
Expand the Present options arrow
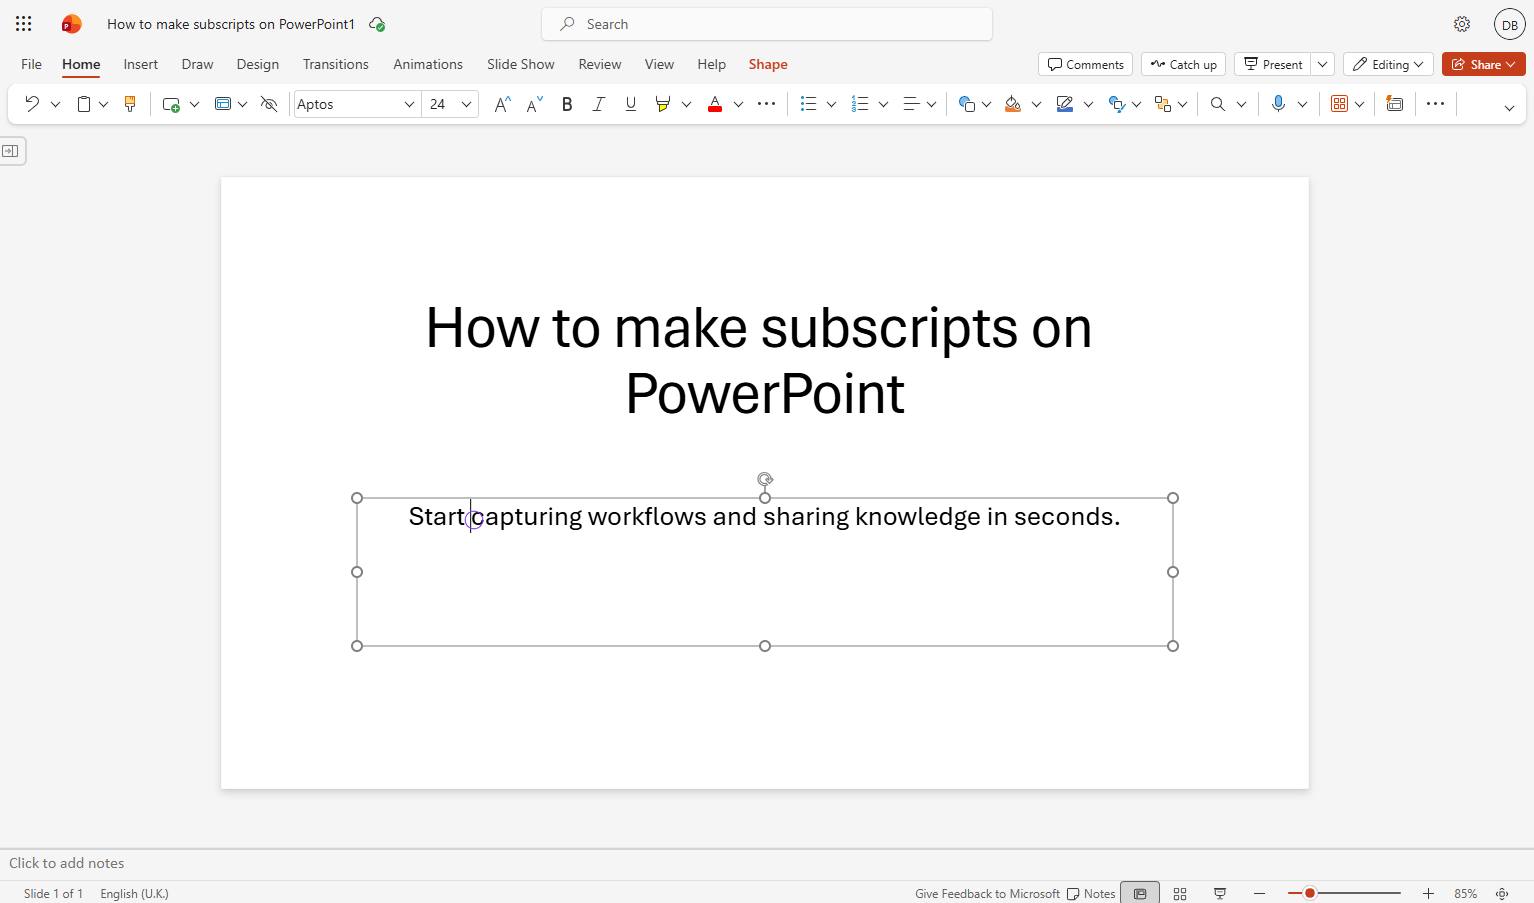1322,64
